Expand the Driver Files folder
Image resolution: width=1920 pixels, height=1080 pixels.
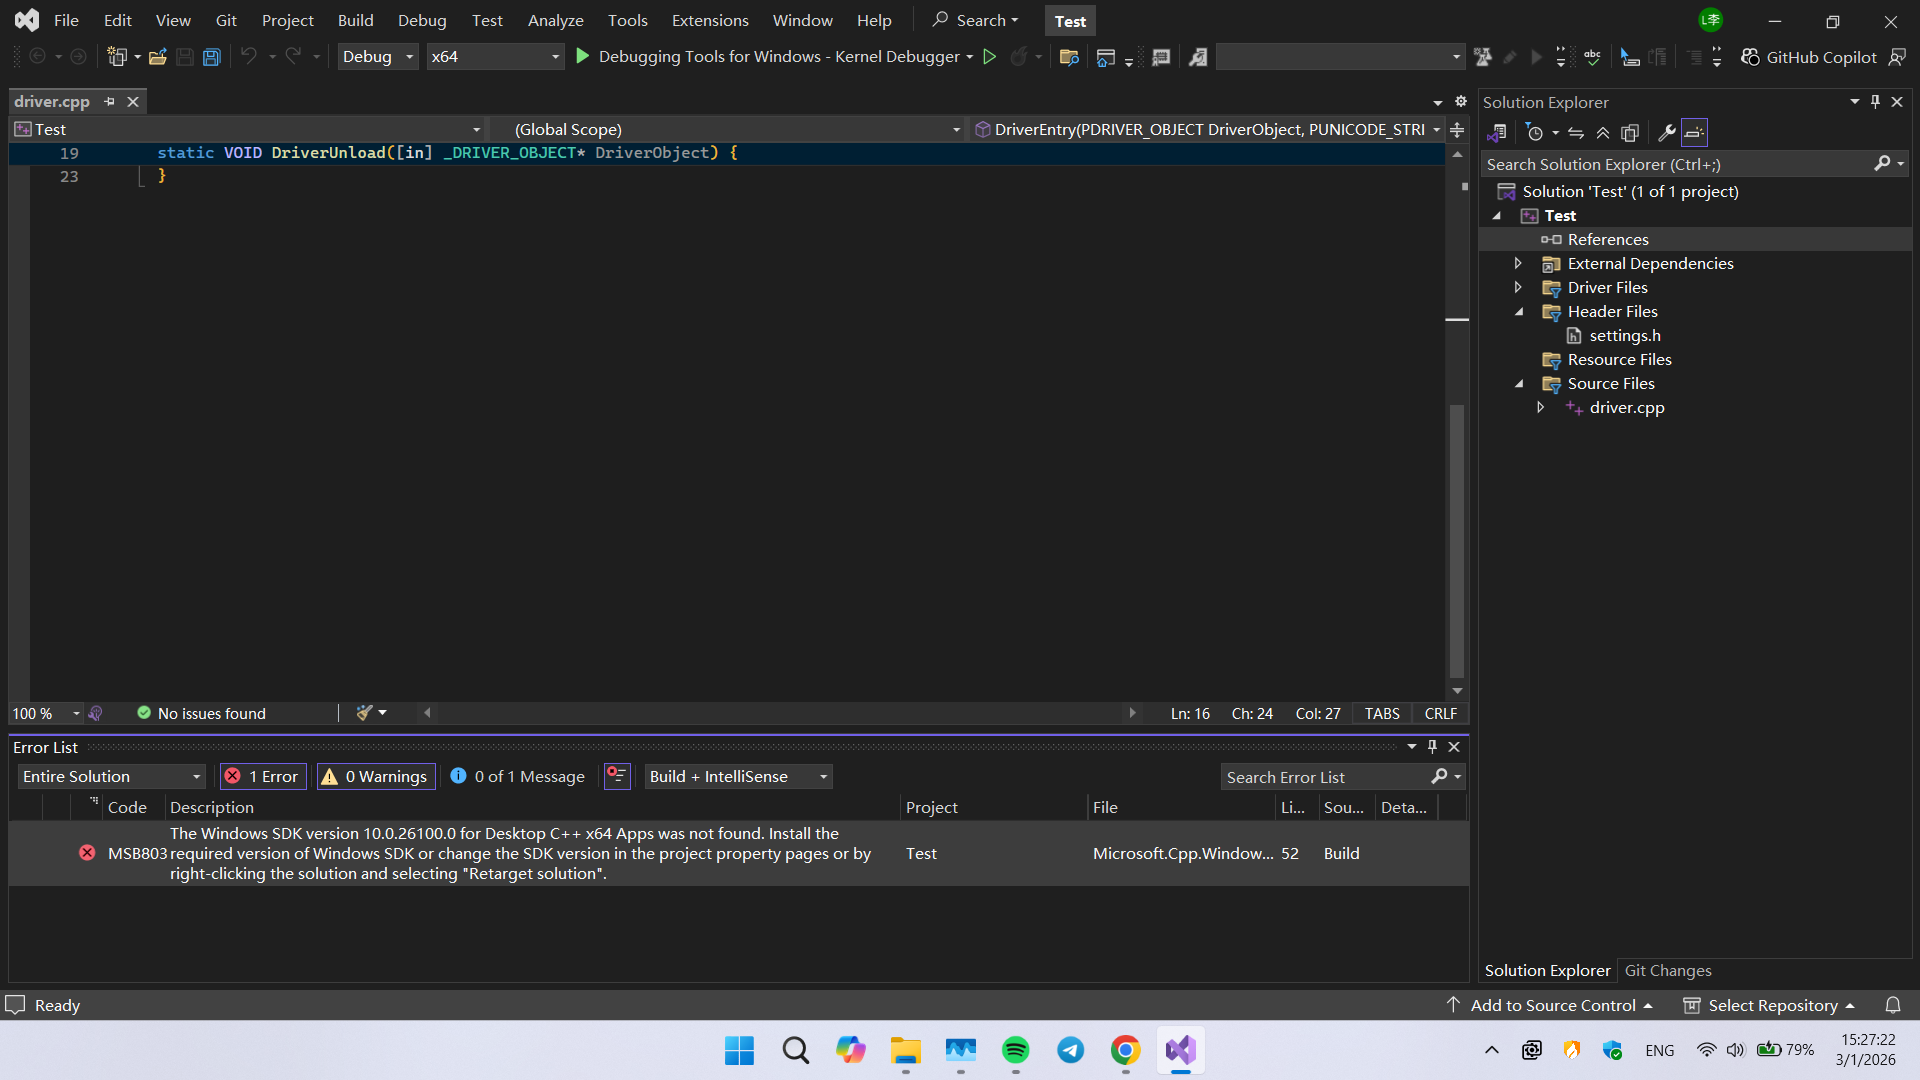(1518, 288)
